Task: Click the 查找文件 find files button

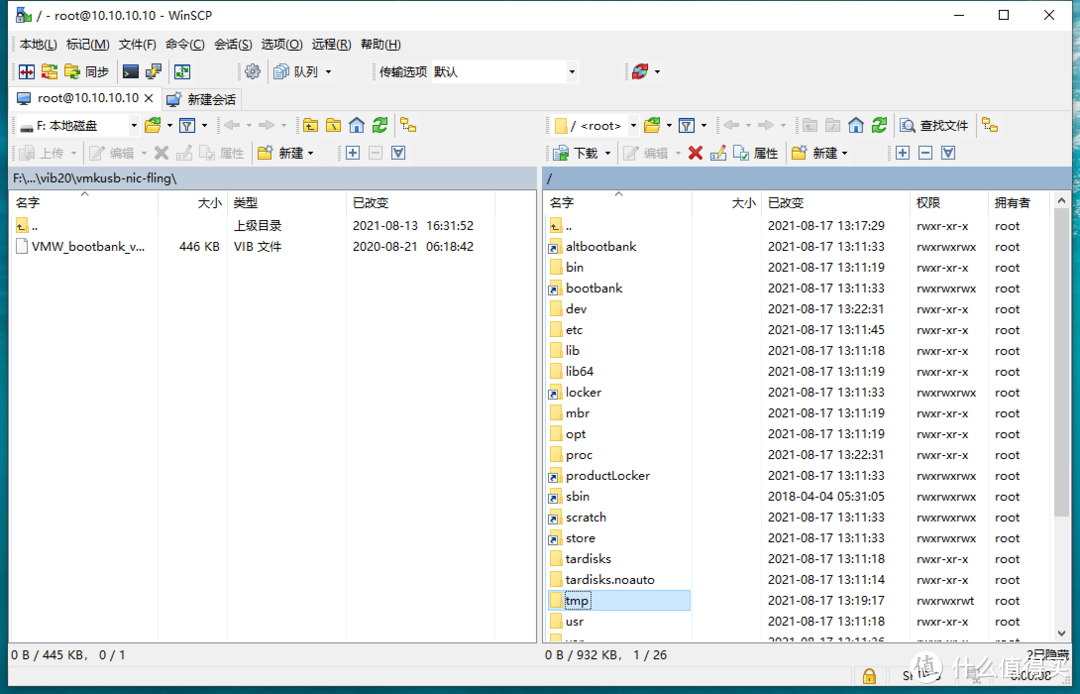Action: [934, 125]
